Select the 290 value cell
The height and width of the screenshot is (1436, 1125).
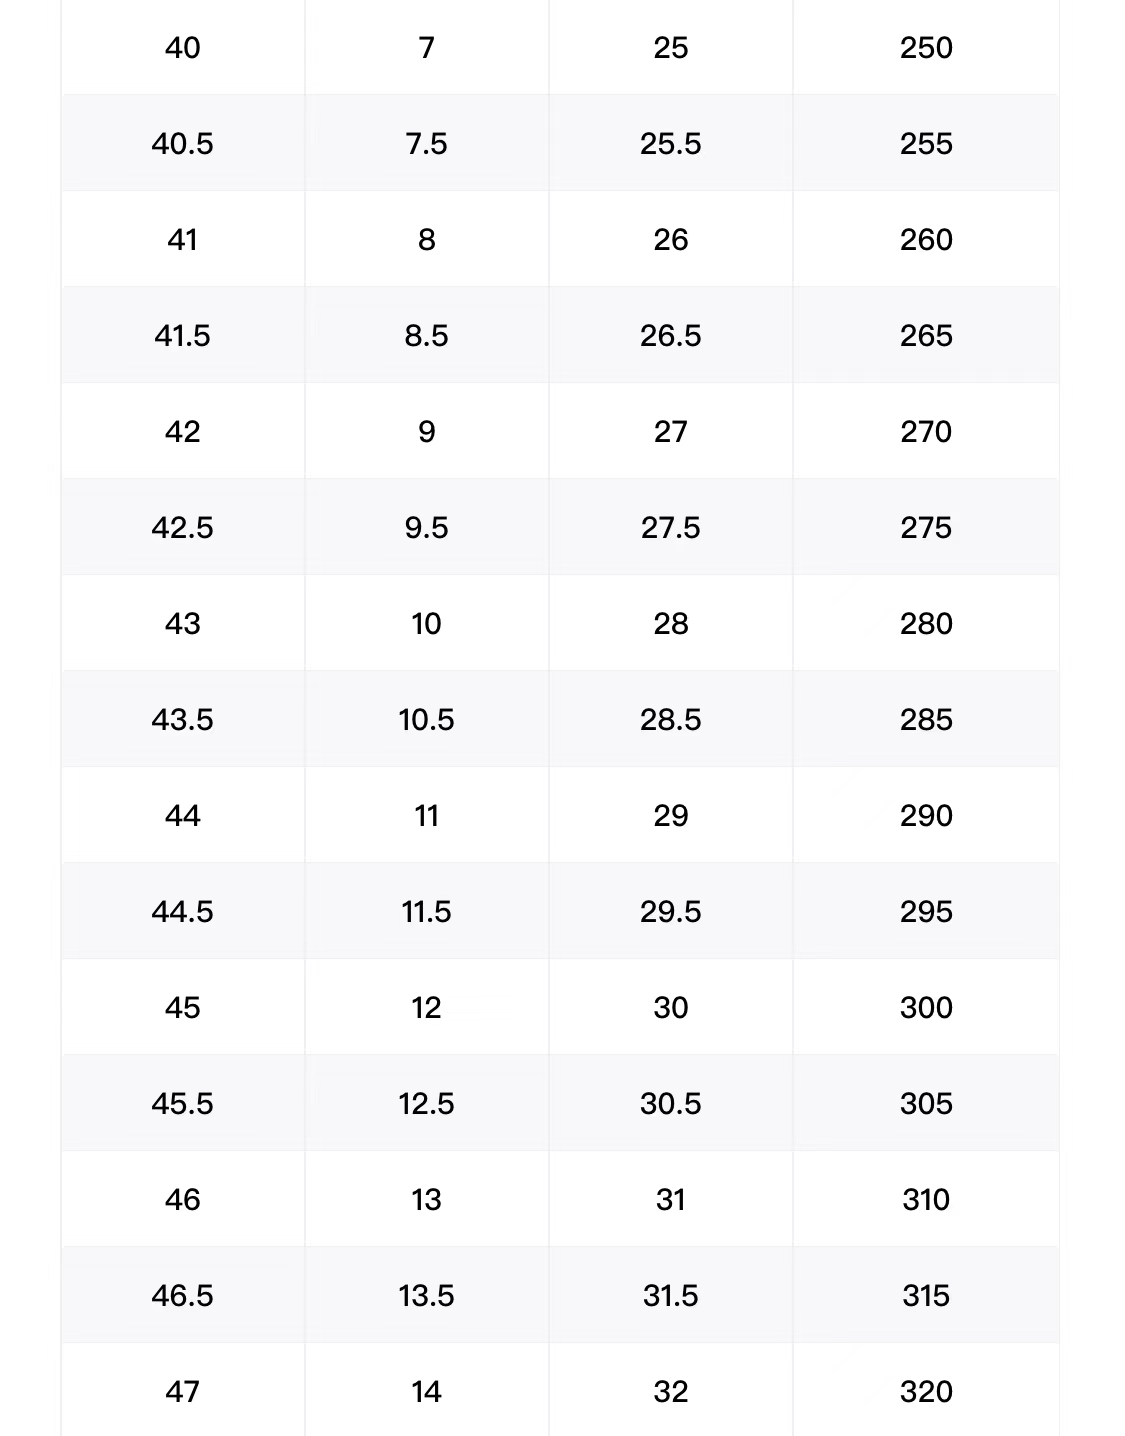926,815
